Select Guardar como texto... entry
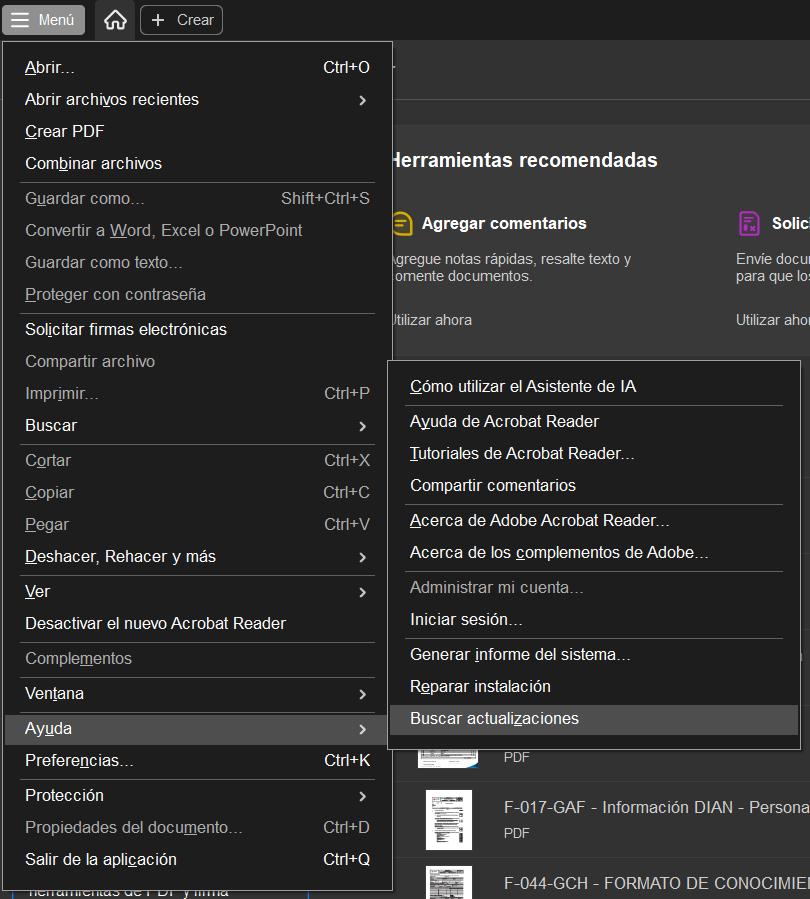The image size is (810, 899). (197, 263)
